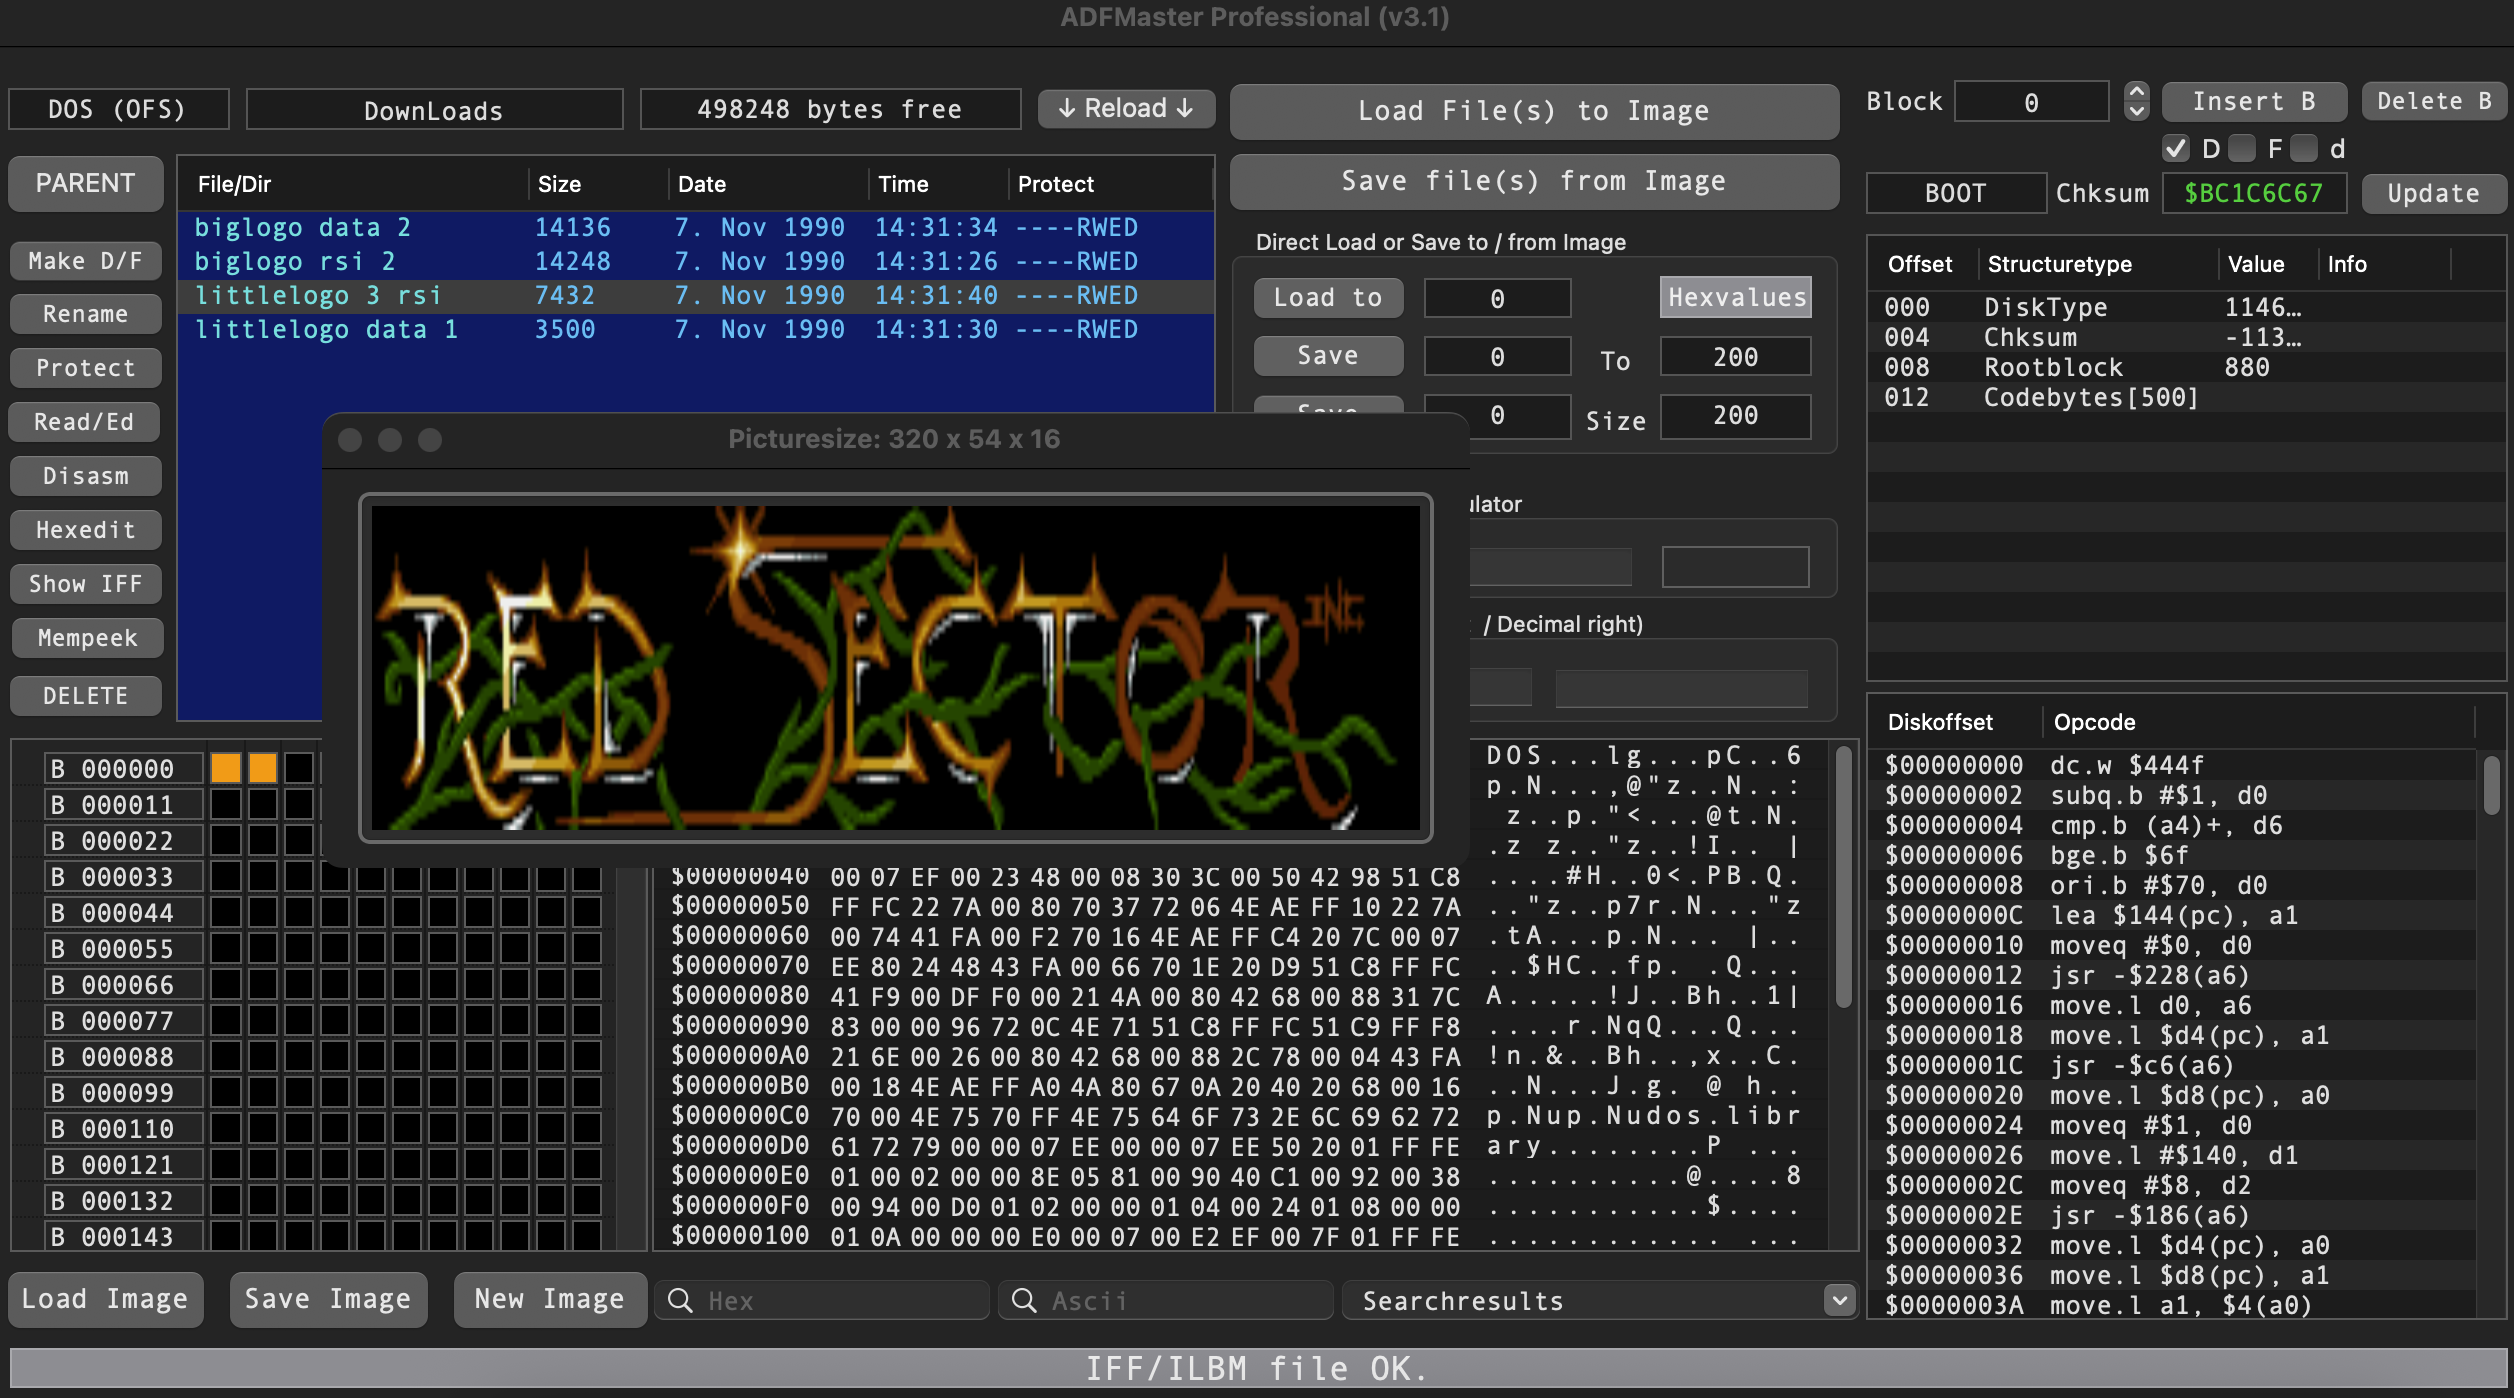Click the Ascii search field
Viewport: 2514px width, 1398px height.
point(1166,1300)
